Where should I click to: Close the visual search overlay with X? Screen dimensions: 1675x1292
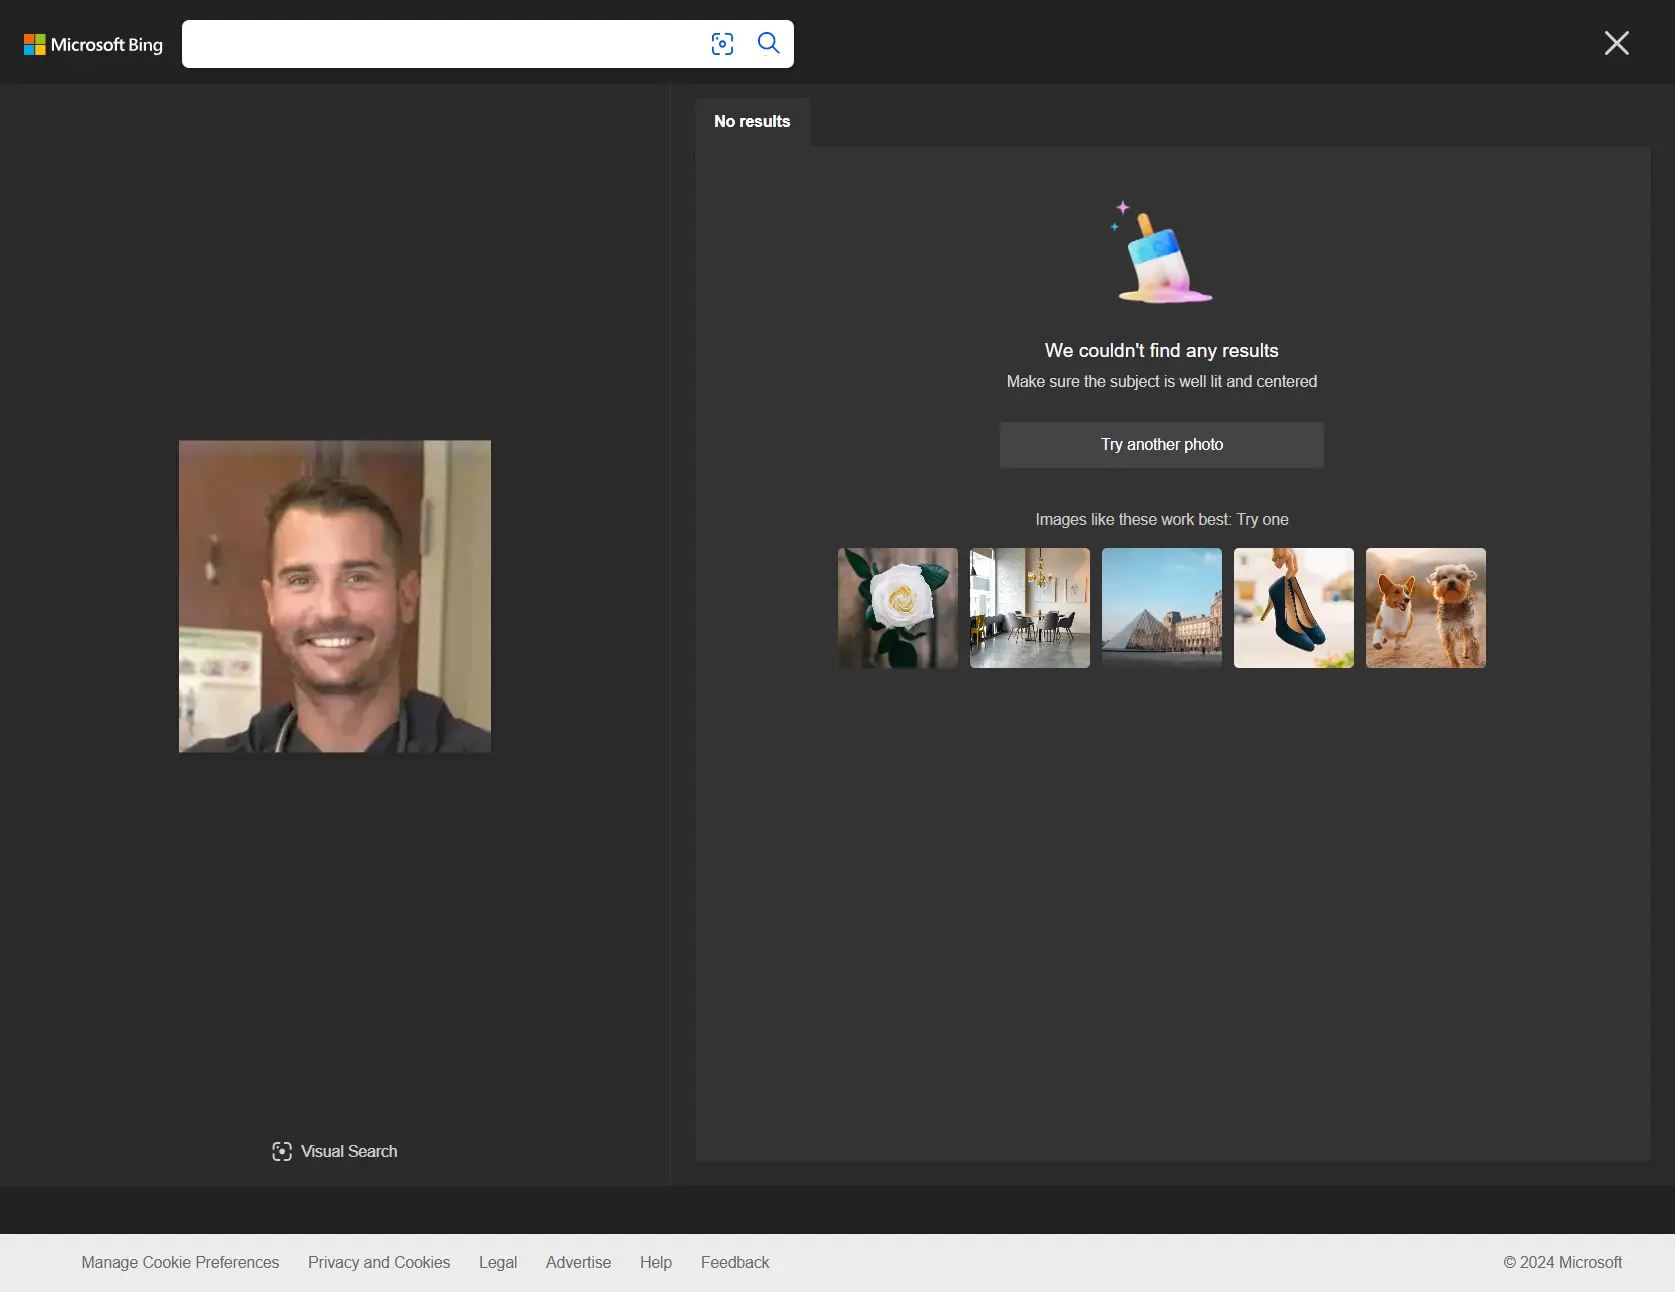coord(1616,43)
